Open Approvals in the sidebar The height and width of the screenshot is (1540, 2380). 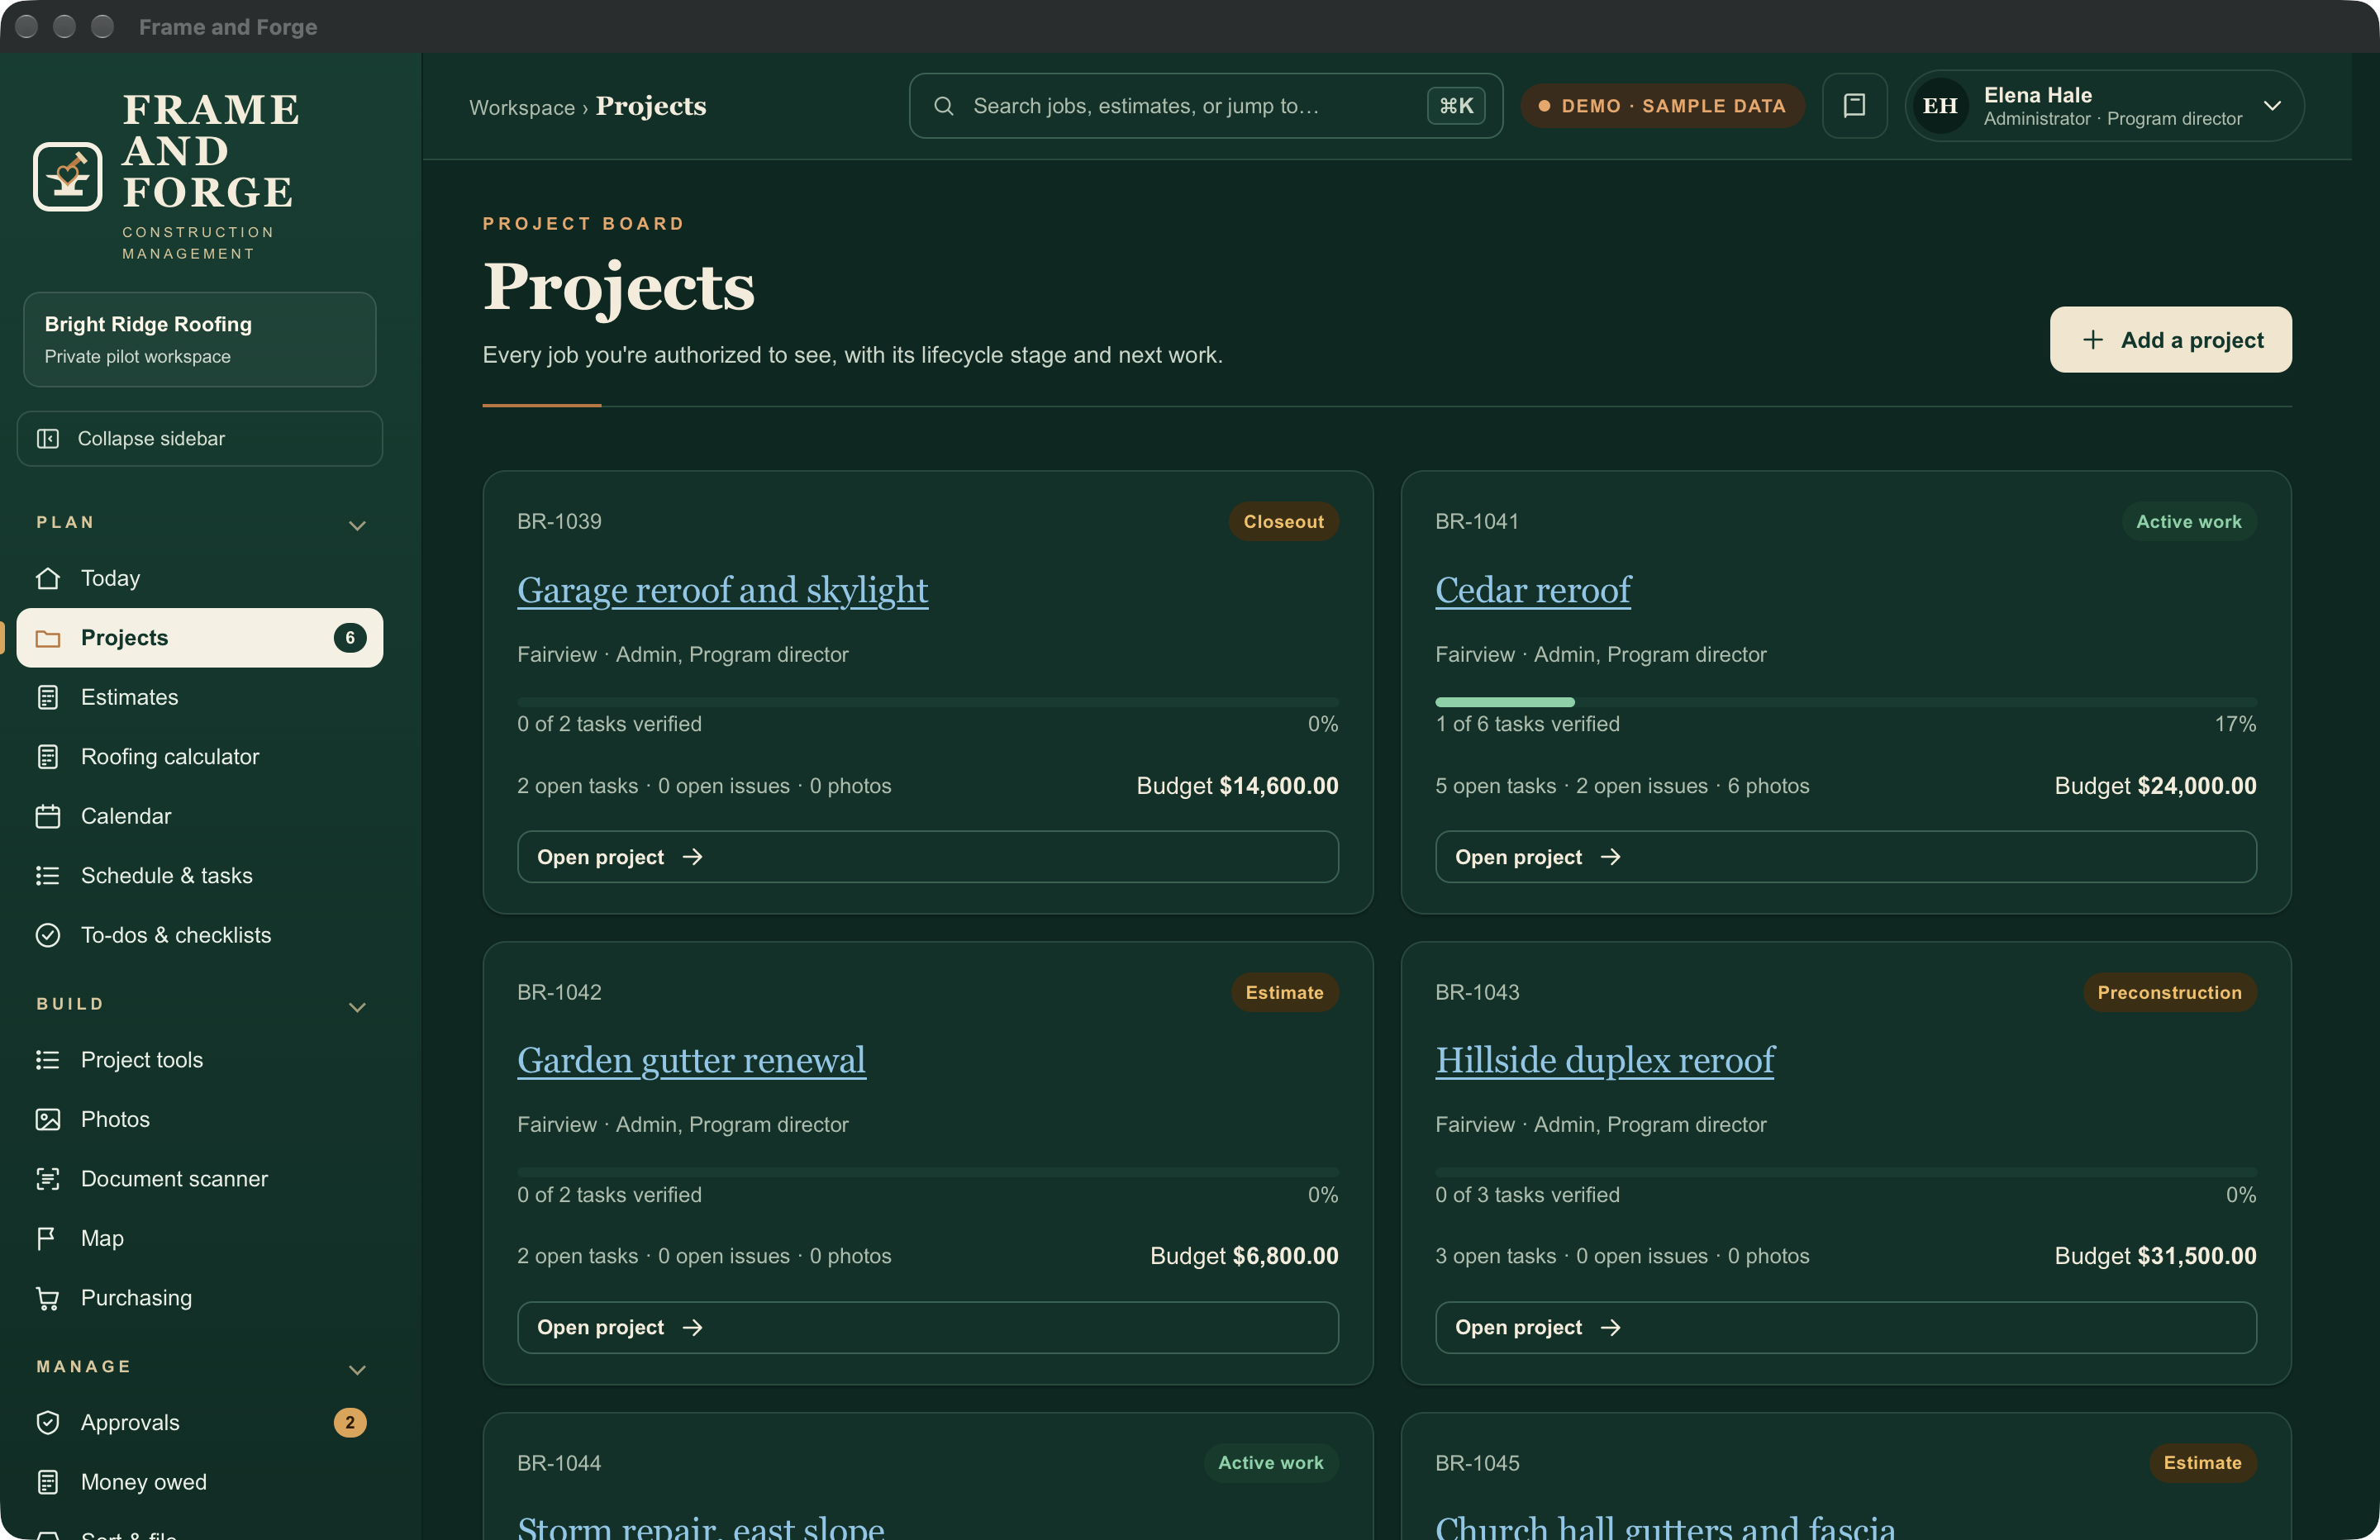point(200,1423)
